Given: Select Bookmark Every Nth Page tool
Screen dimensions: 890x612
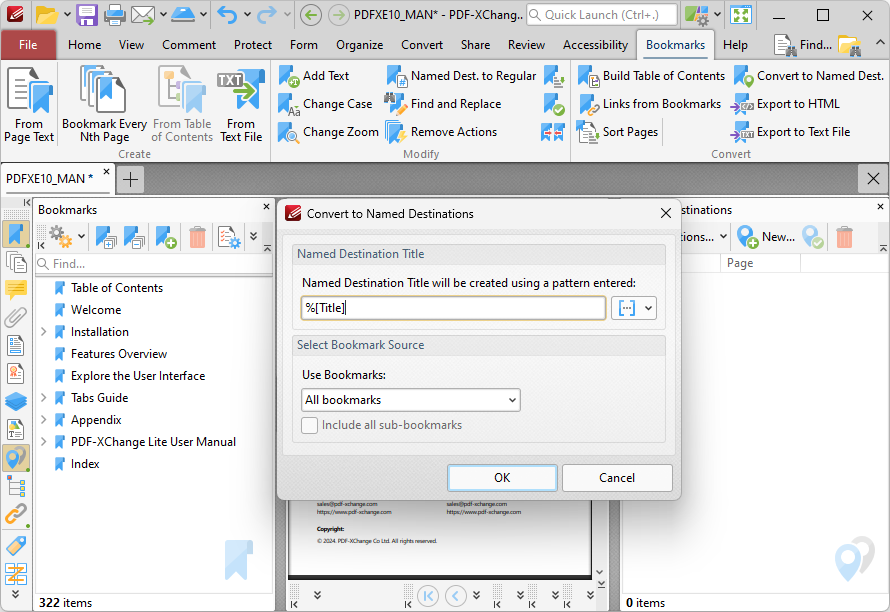Looking at the screenshot, I should pyautogui.click(x=104, y=105).
